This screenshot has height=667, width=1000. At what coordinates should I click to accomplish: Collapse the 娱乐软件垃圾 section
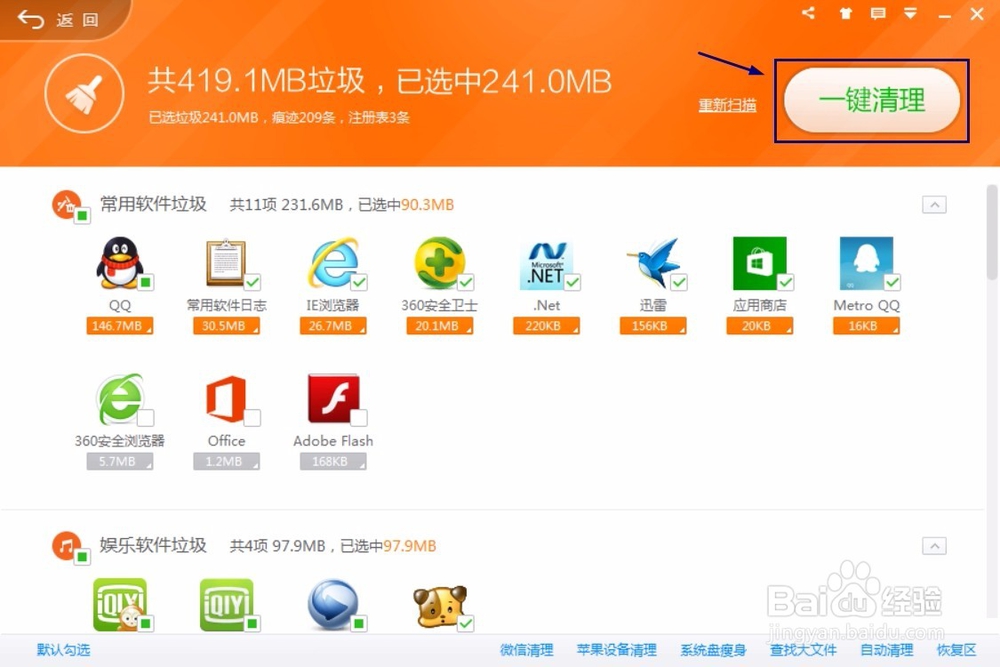click(x=934, y=546)
